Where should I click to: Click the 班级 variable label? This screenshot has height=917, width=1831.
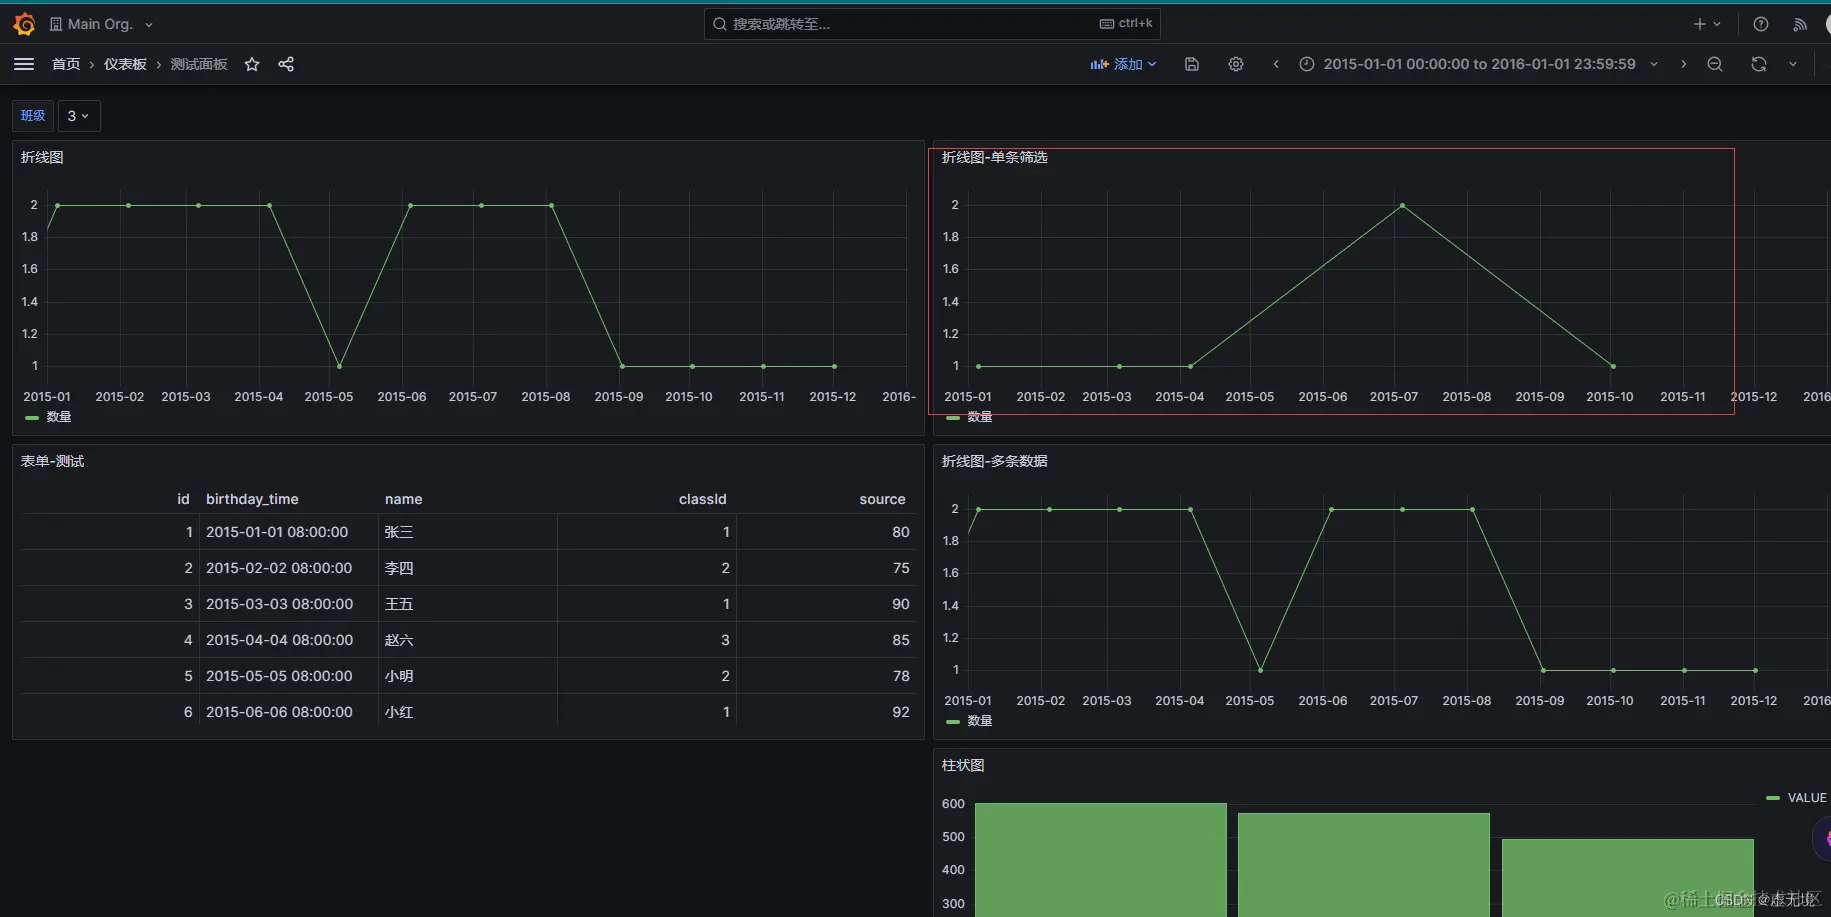pyautogui.click(x=33, y=116)
